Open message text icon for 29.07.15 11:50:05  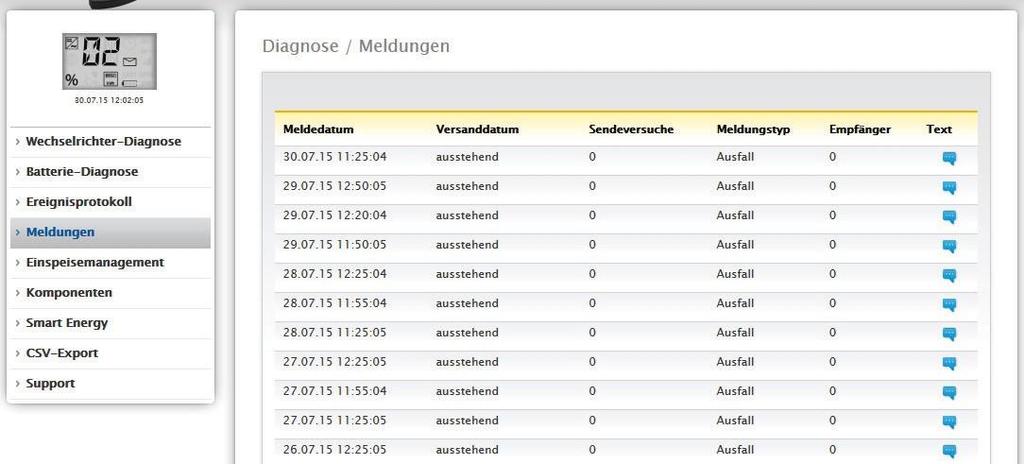(949, 246)
